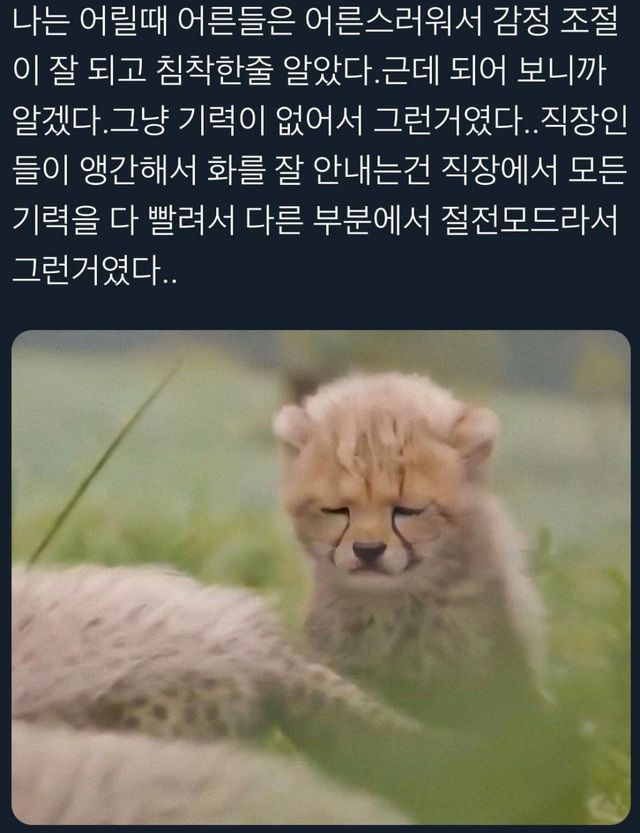Image resolution: width=640 pixels, height=833 pixels.
Task: Click the final line 그런거였다..
Action: (94, 270)
